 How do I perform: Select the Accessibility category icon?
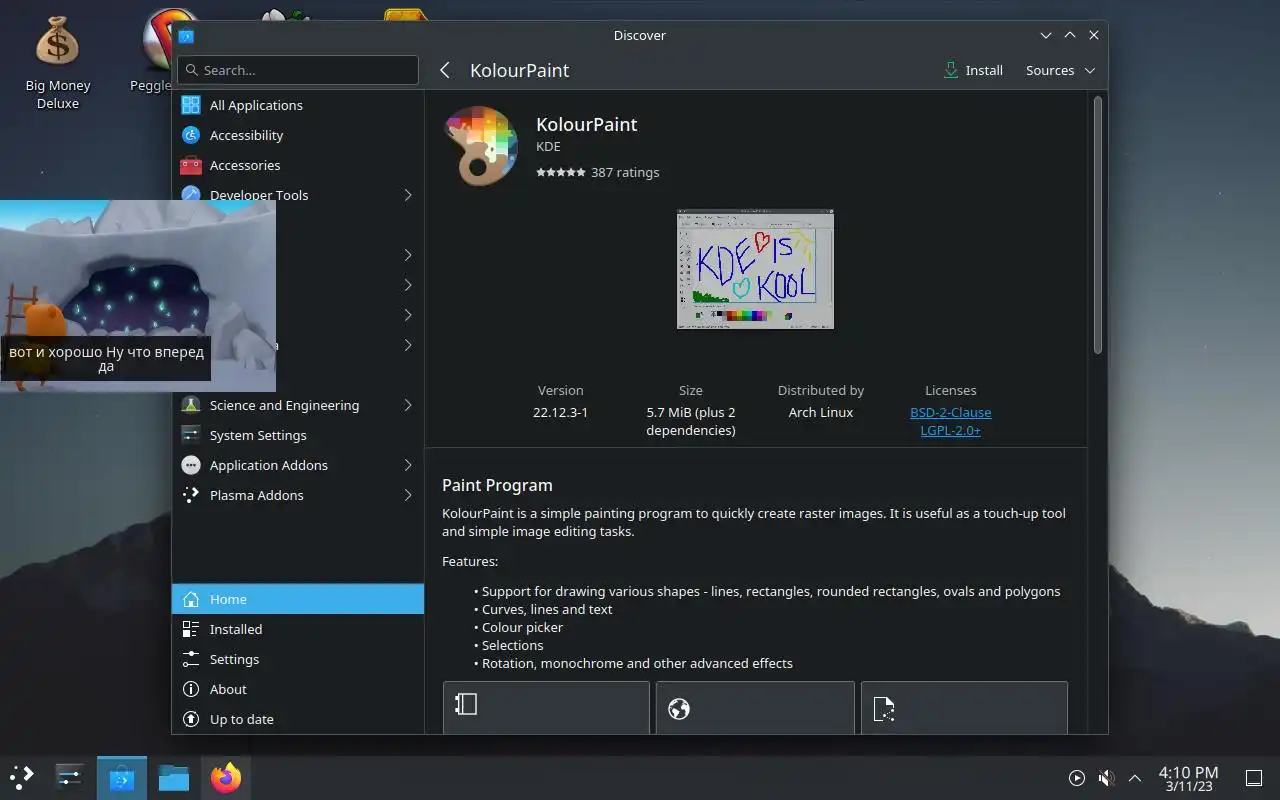(x=191, y=135)
